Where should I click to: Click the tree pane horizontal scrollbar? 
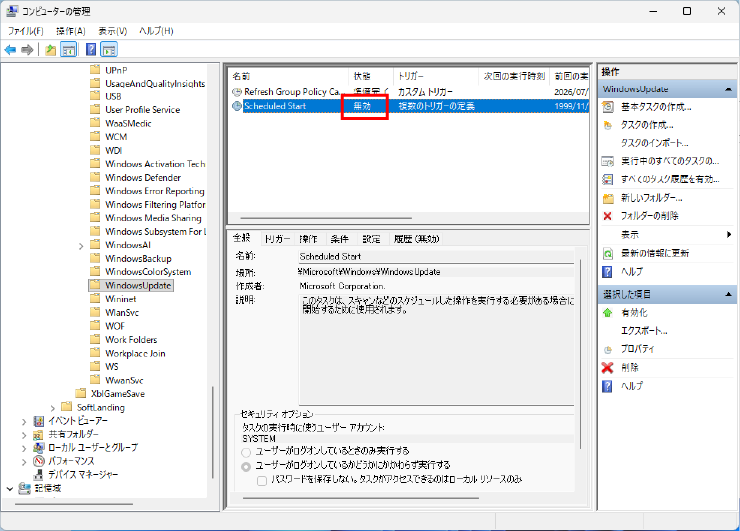[74, 504]
